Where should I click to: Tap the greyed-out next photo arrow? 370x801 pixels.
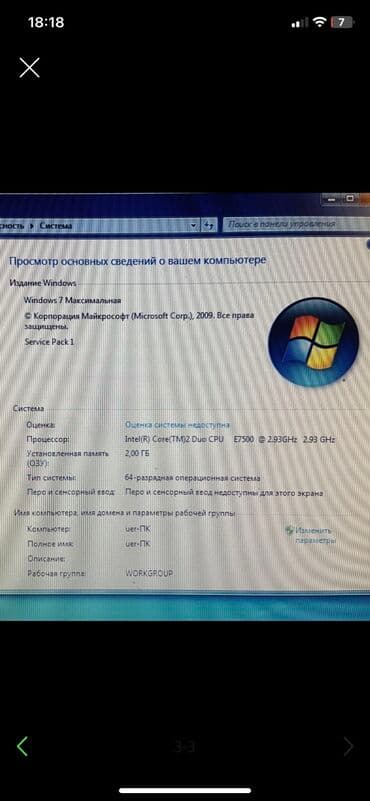[x=349, y=746]
